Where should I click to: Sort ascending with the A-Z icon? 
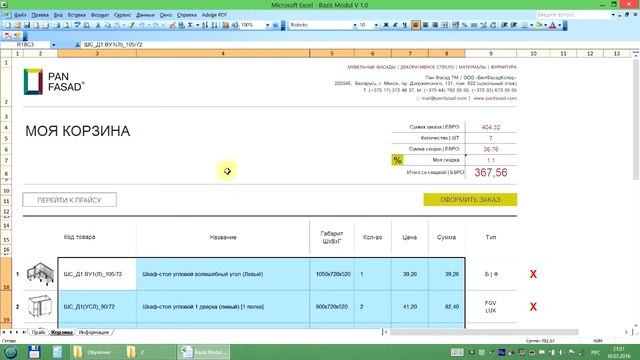[x=205, y=25]
